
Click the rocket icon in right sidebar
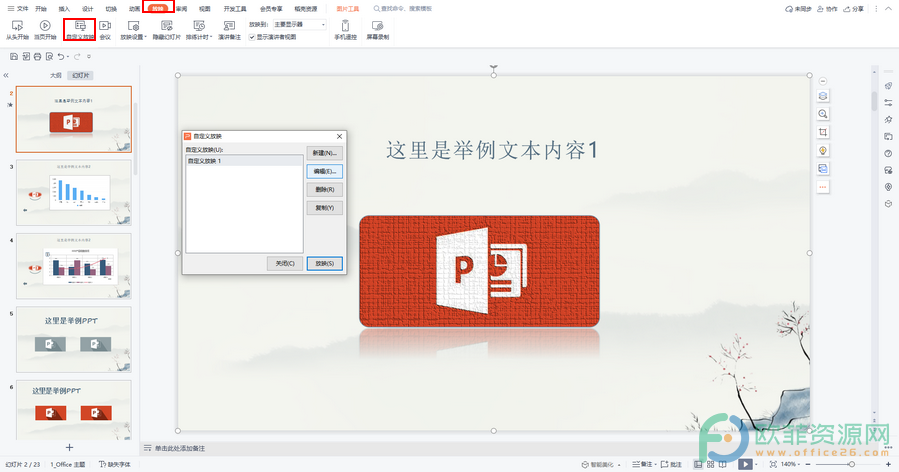point(888,86)
